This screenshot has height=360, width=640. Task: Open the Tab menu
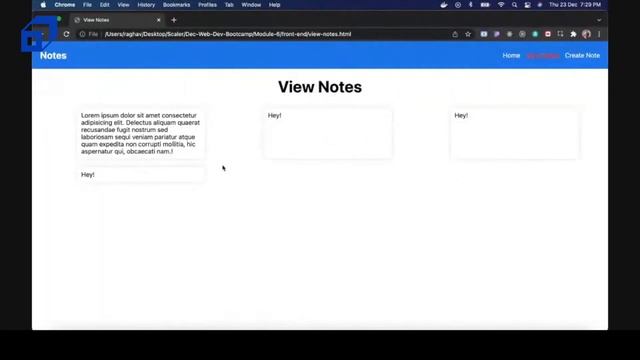coord(229,5)
